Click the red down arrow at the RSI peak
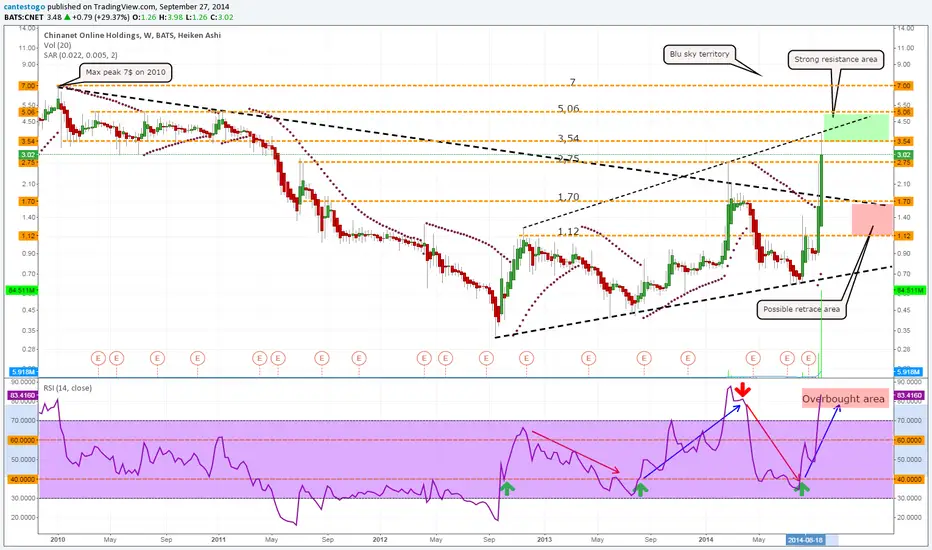Image resolution: width=932 pixels, height=550 pixels. click(742, 391)
